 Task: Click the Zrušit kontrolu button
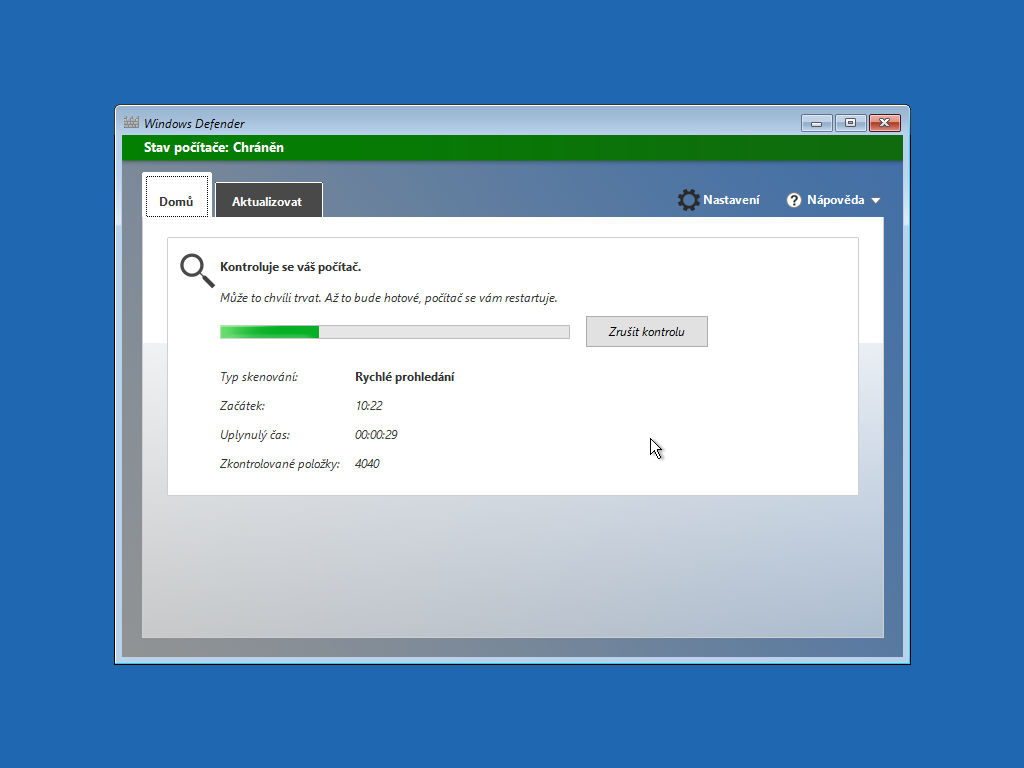647,332
